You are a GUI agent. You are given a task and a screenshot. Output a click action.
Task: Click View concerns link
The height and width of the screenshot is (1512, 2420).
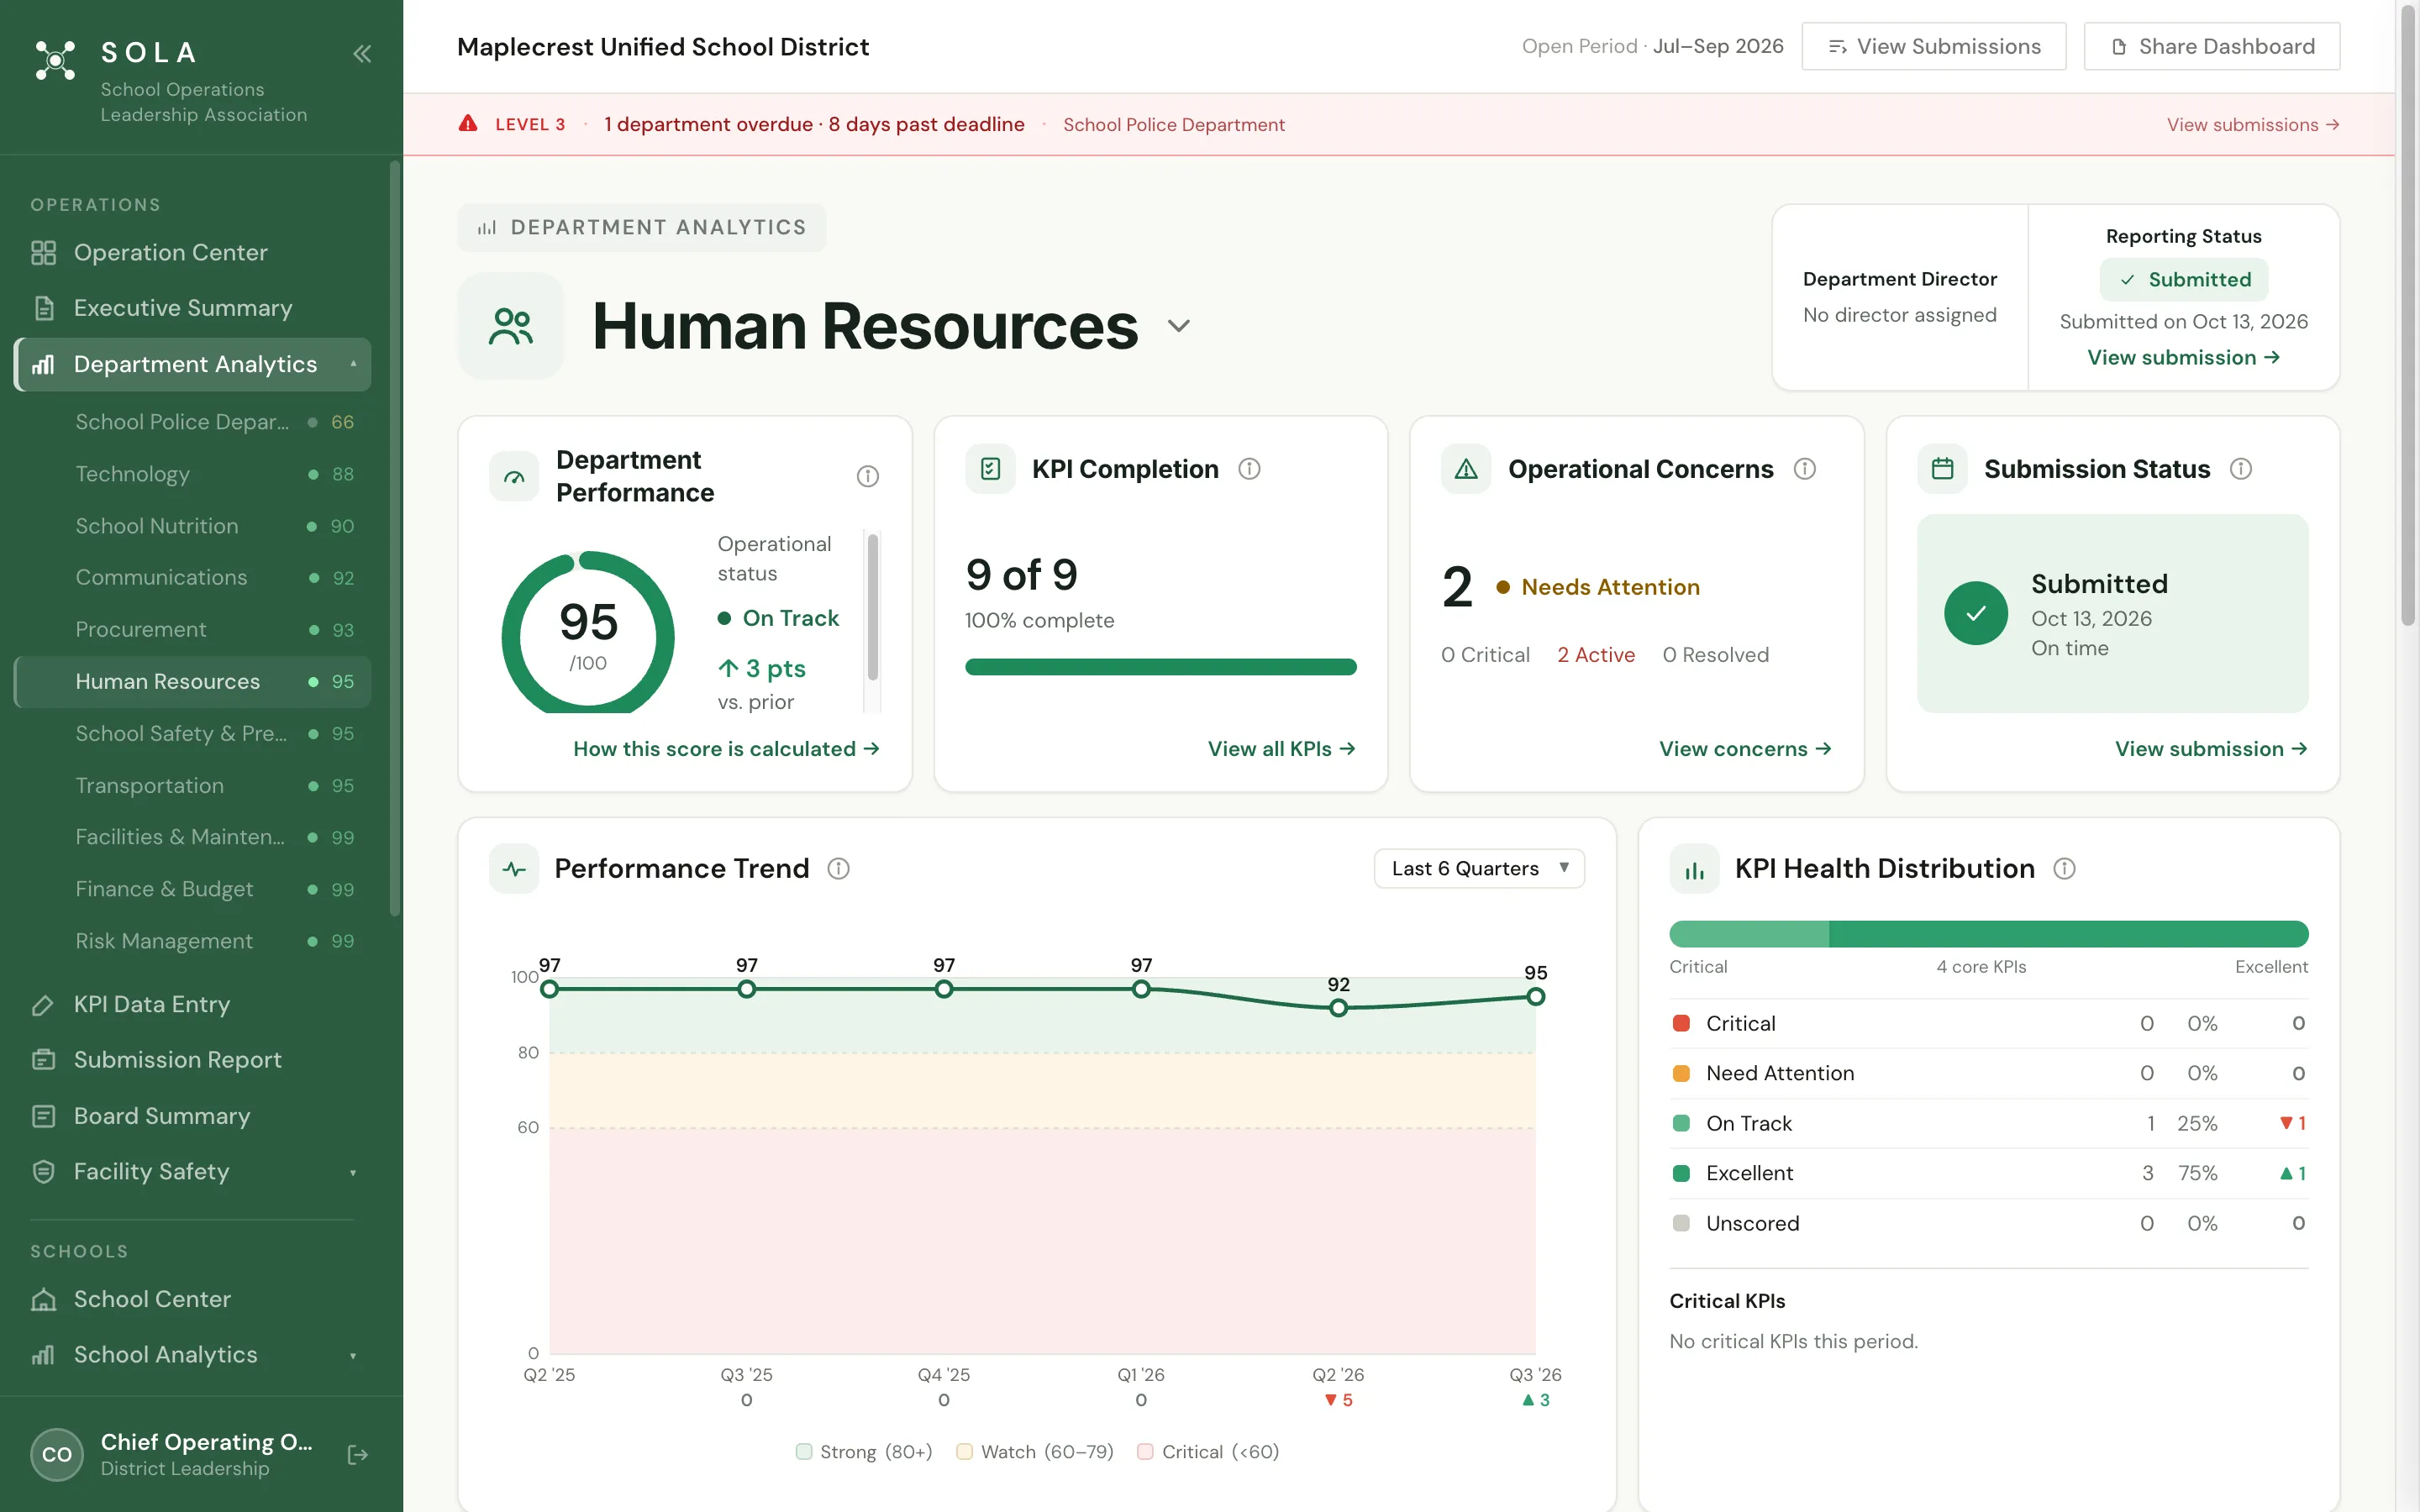pyautogui.click(x=1745, y=749)
